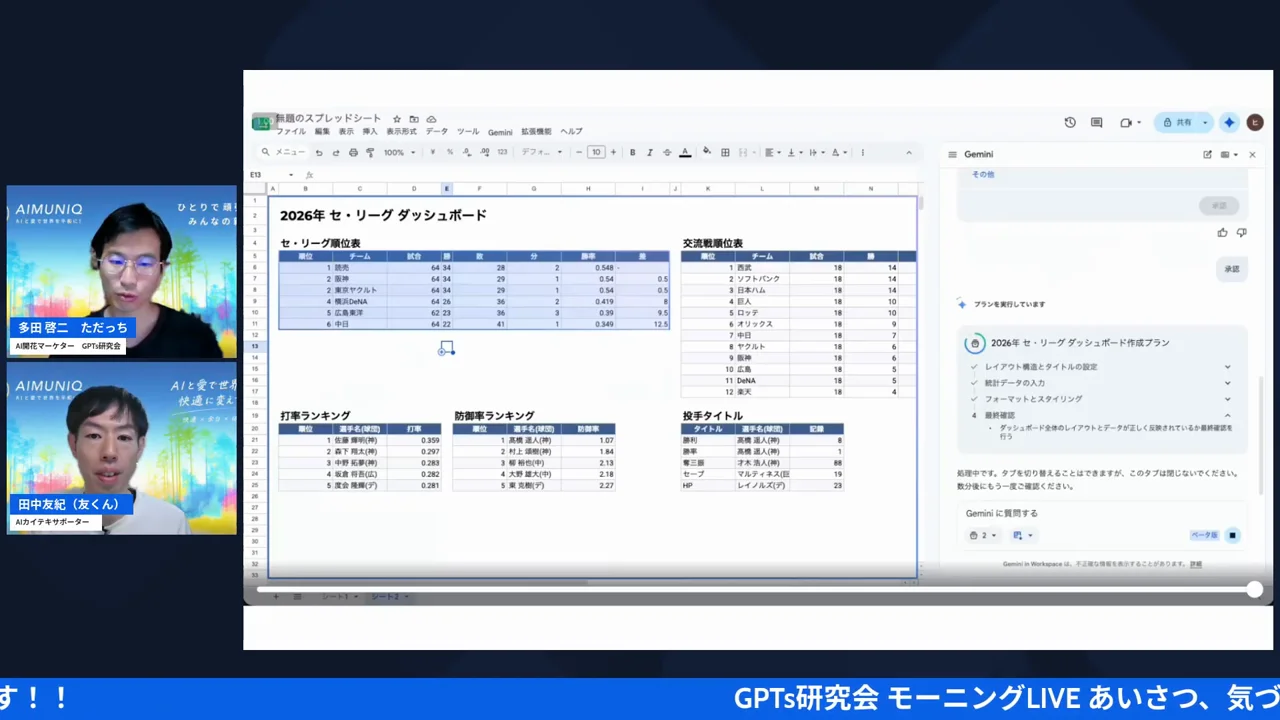Image resolution: width=1280 pixels, height=720 pixels.
Task: Close the Gemini side panel
Action: (x=1252, y=155)
